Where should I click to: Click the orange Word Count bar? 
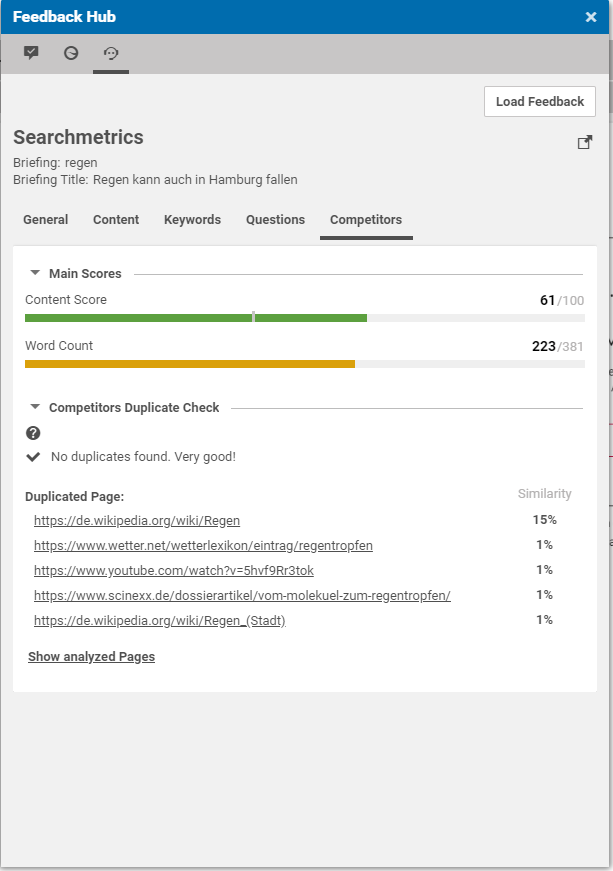(x=190, y=364)
